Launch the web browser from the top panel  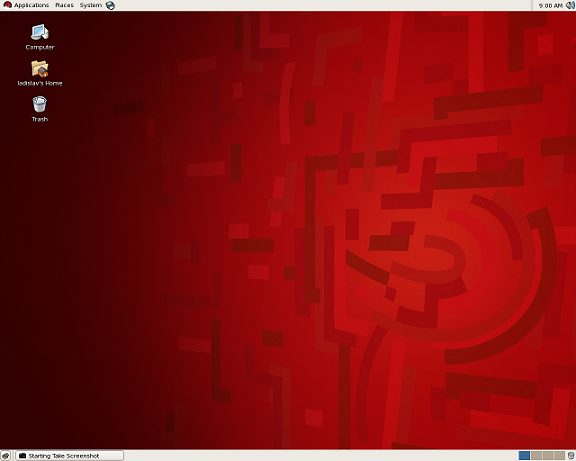coord(110,5)
